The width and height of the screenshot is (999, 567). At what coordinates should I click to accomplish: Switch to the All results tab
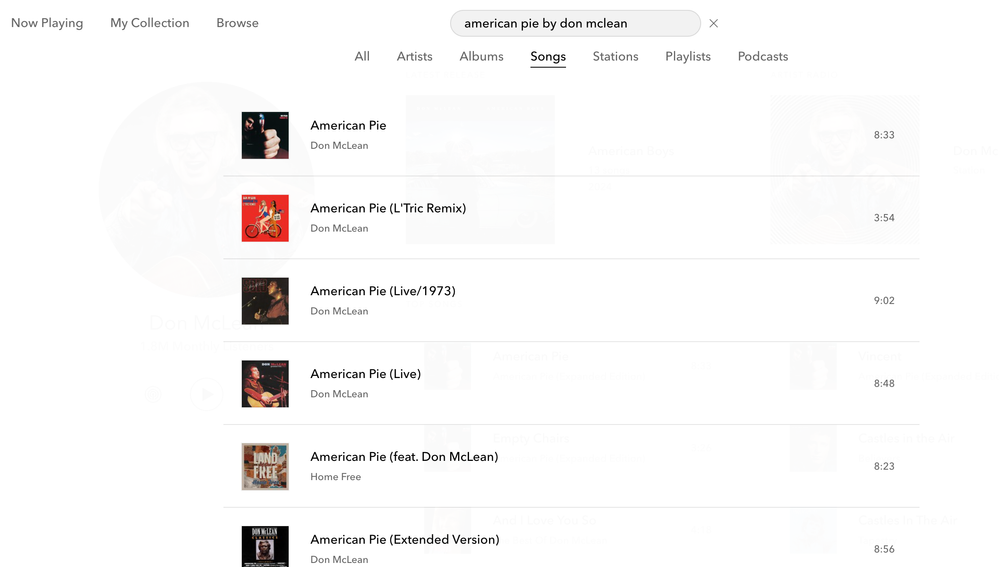362,57
